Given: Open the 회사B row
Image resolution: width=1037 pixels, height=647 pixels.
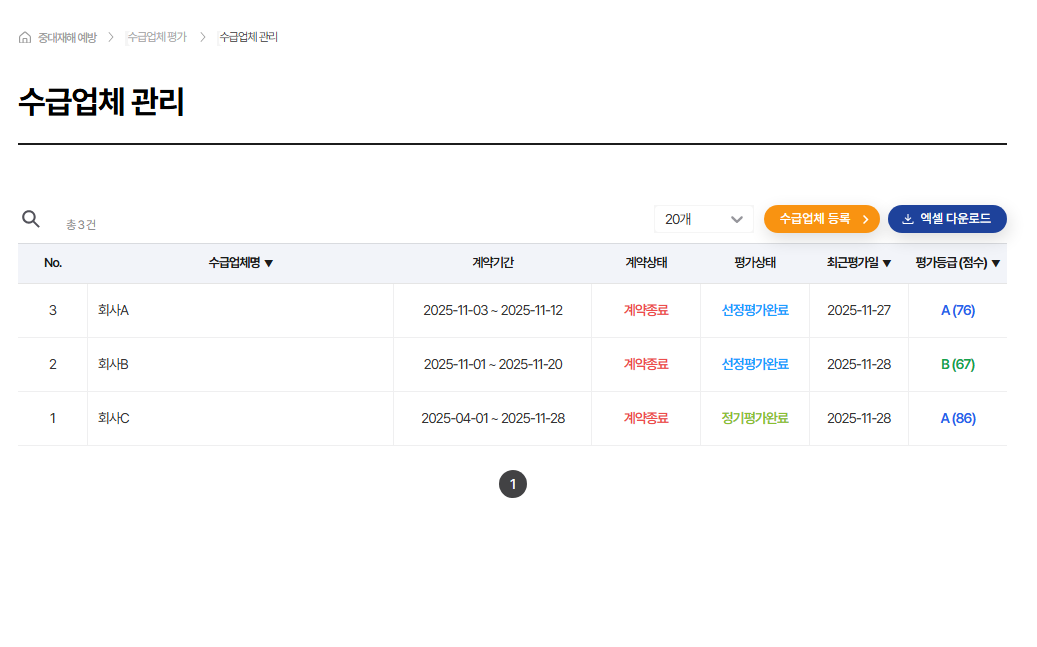Looking at the screenshot, I should pyautogui.click(x=114, y=365).
